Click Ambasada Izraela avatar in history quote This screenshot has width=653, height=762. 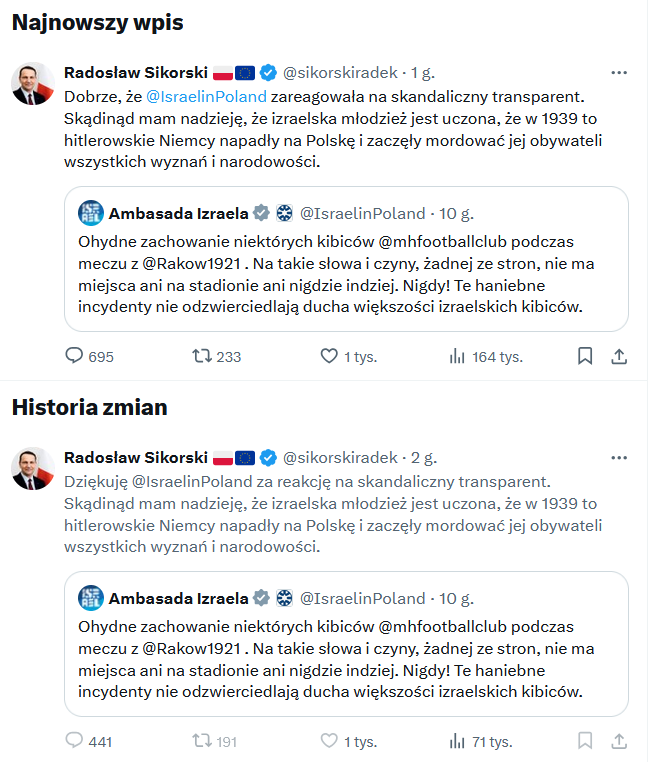click(91, 598)
